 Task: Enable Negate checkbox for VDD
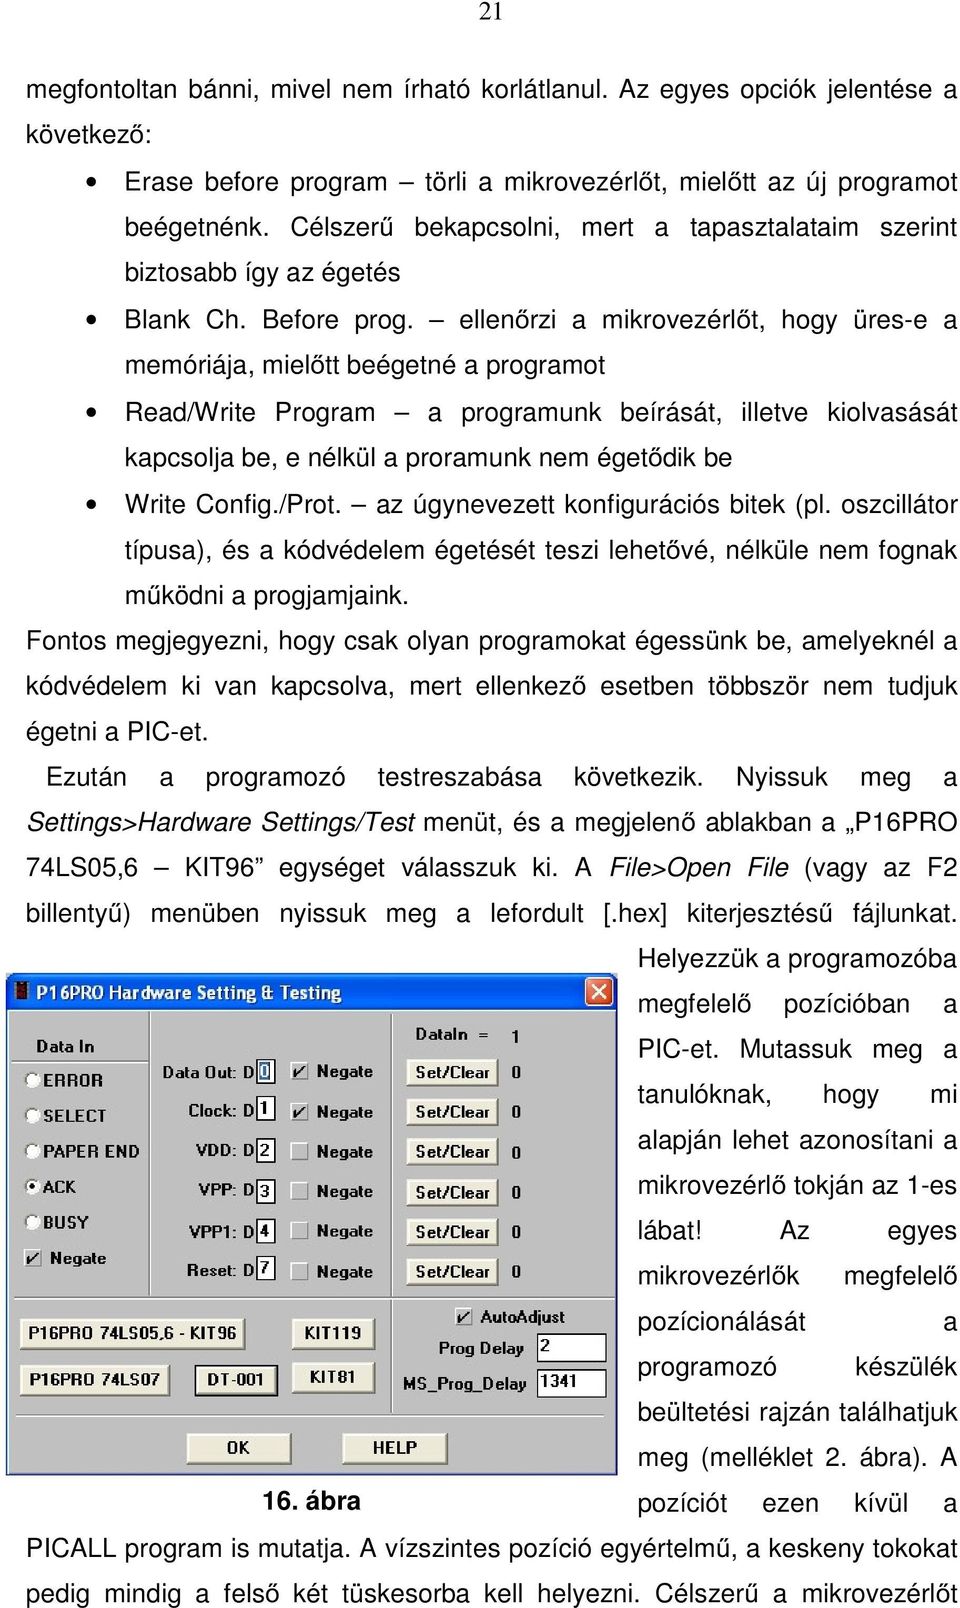click(x=299, y=1151)
